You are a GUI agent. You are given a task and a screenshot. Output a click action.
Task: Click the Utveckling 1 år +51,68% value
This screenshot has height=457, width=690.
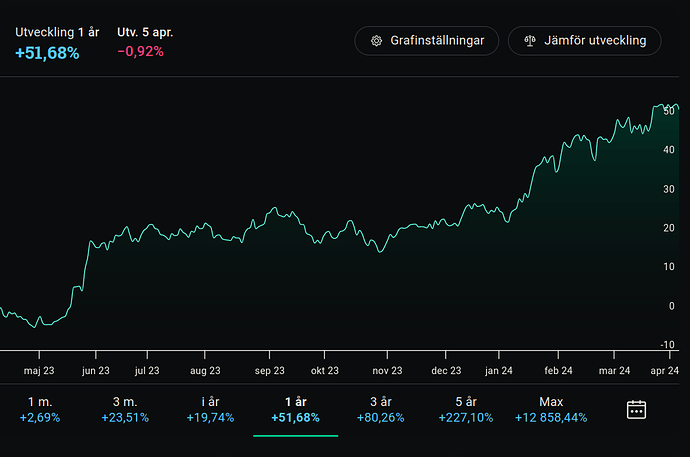[47, 53]
